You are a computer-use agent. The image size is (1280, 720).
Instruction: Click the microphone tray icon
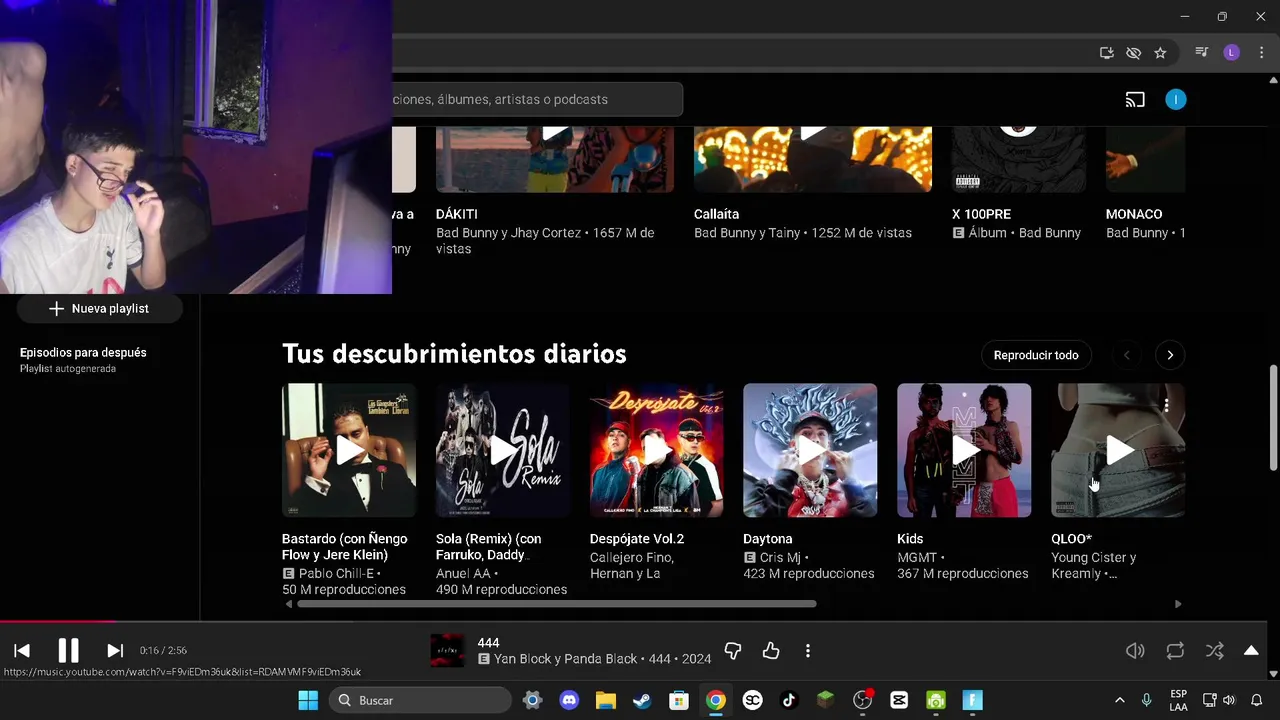[x=1147, y=700]
